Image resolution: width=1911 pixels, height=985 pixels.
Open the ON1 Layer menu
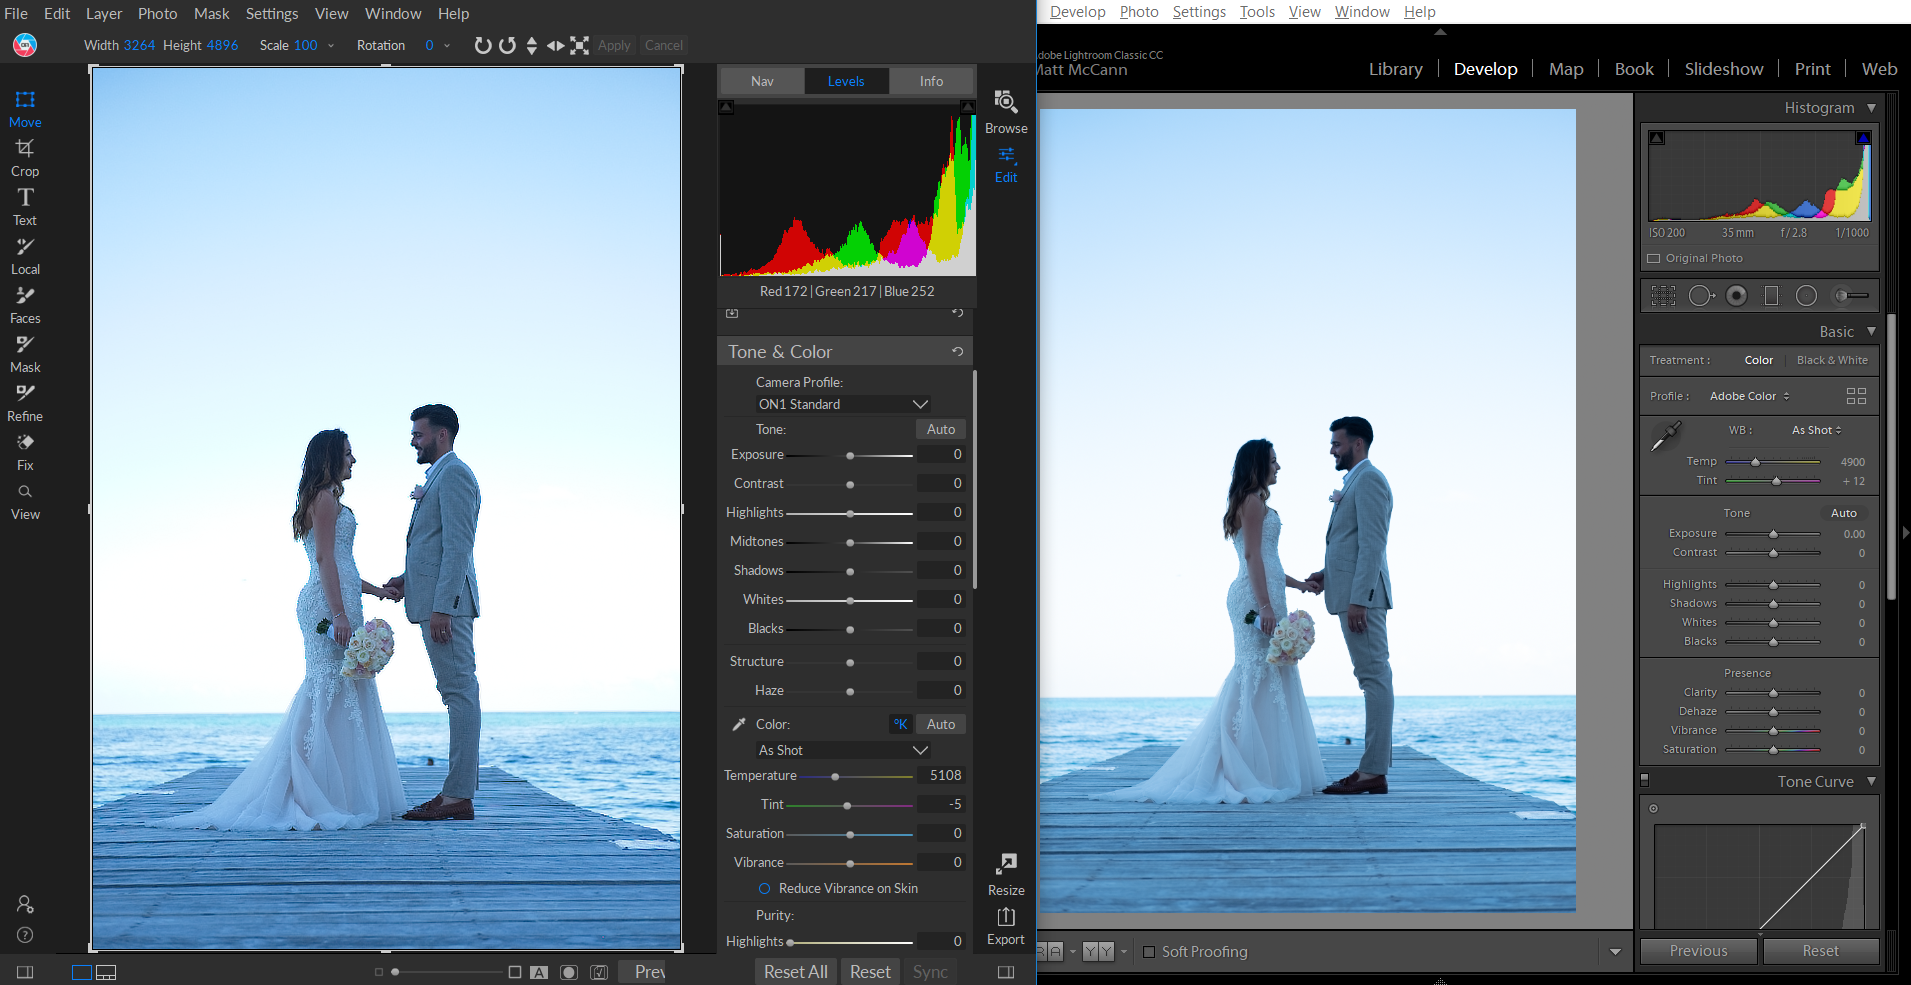click(x=104, y=13)
